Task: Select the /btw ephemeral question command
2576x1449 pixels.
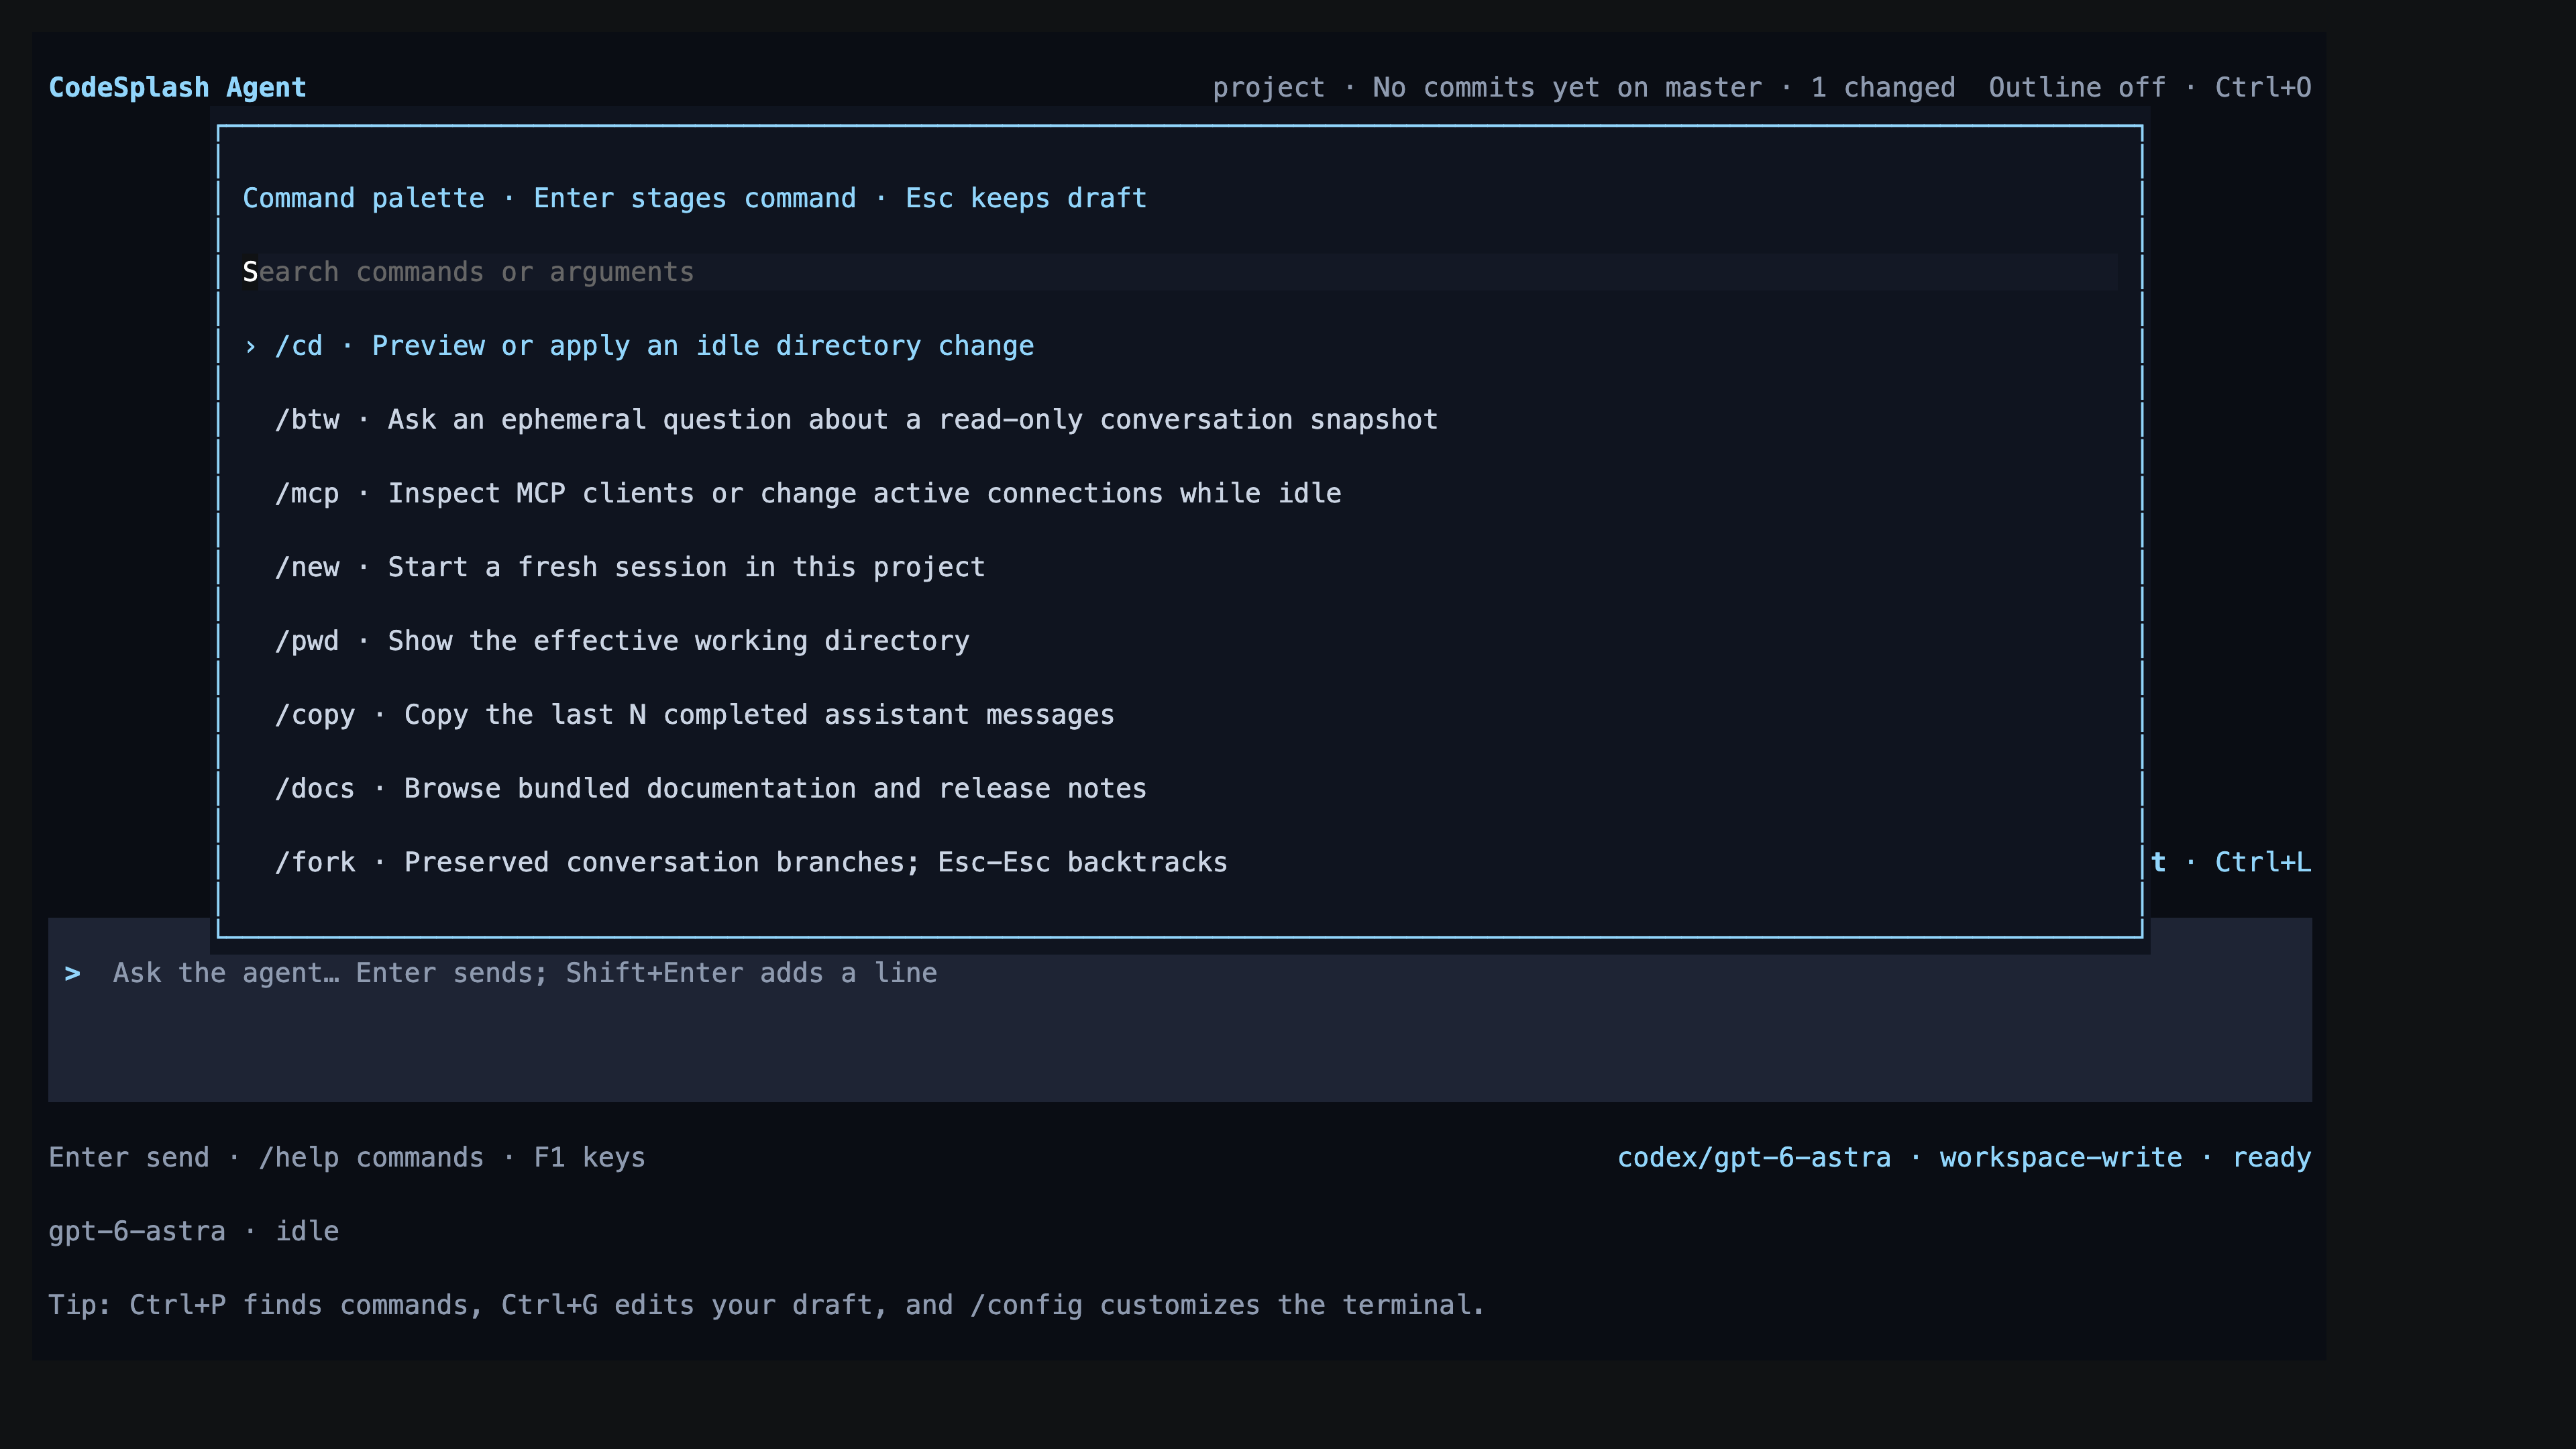Action: click(x=1179, y=420)
